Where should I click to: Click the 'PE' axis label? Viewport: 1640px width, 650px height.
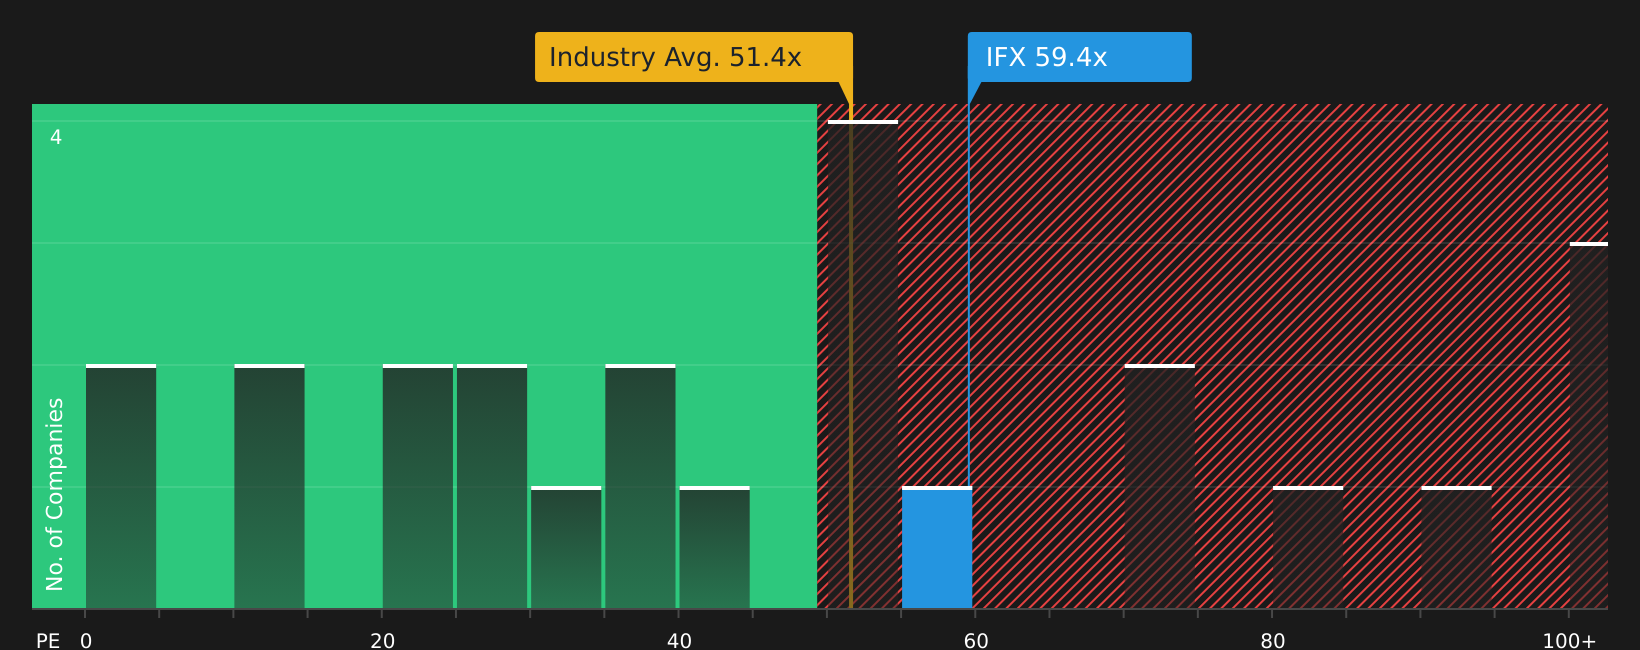click(48, 641)
